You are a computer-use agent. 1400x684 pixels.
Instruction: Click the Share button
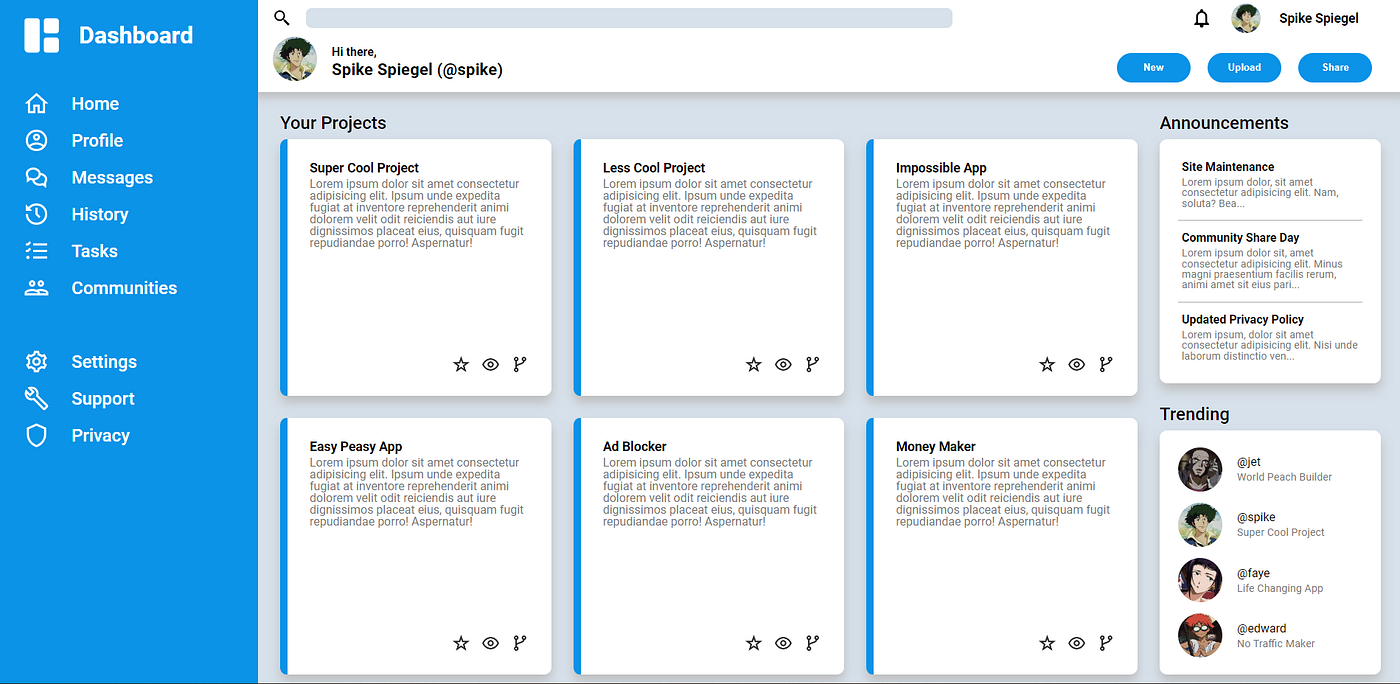pos(1334,67)
